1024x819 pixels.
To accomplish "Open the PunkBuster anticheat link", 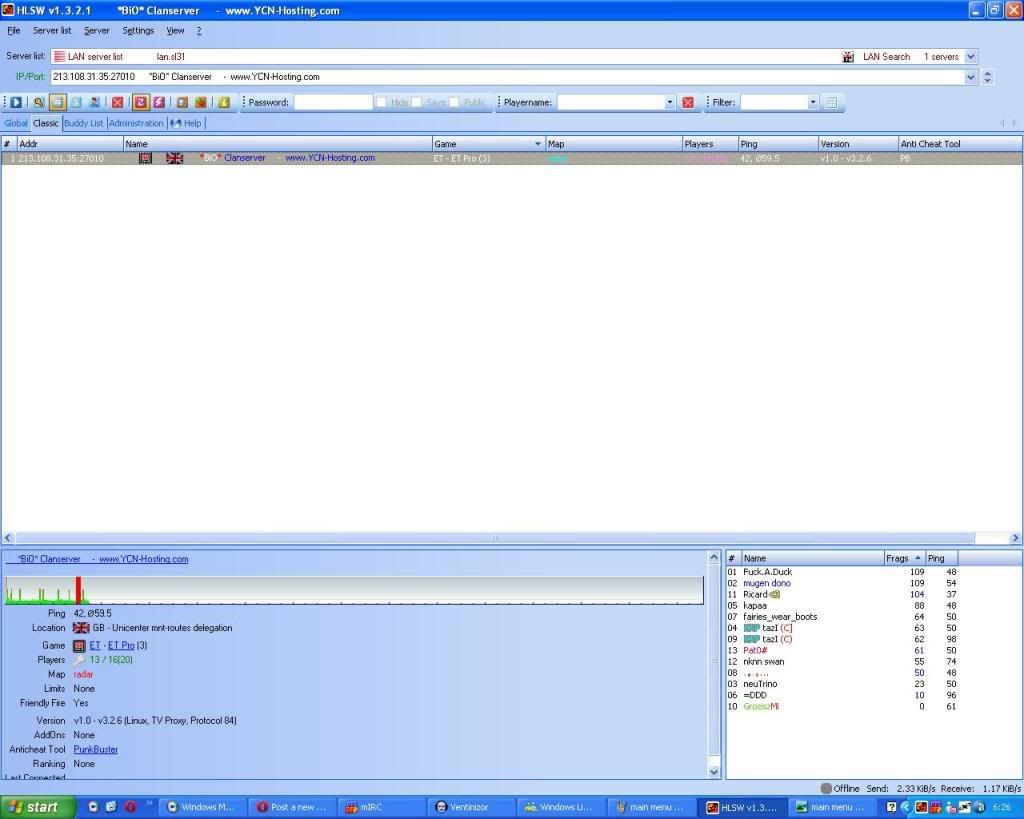I will click(95, 749).
